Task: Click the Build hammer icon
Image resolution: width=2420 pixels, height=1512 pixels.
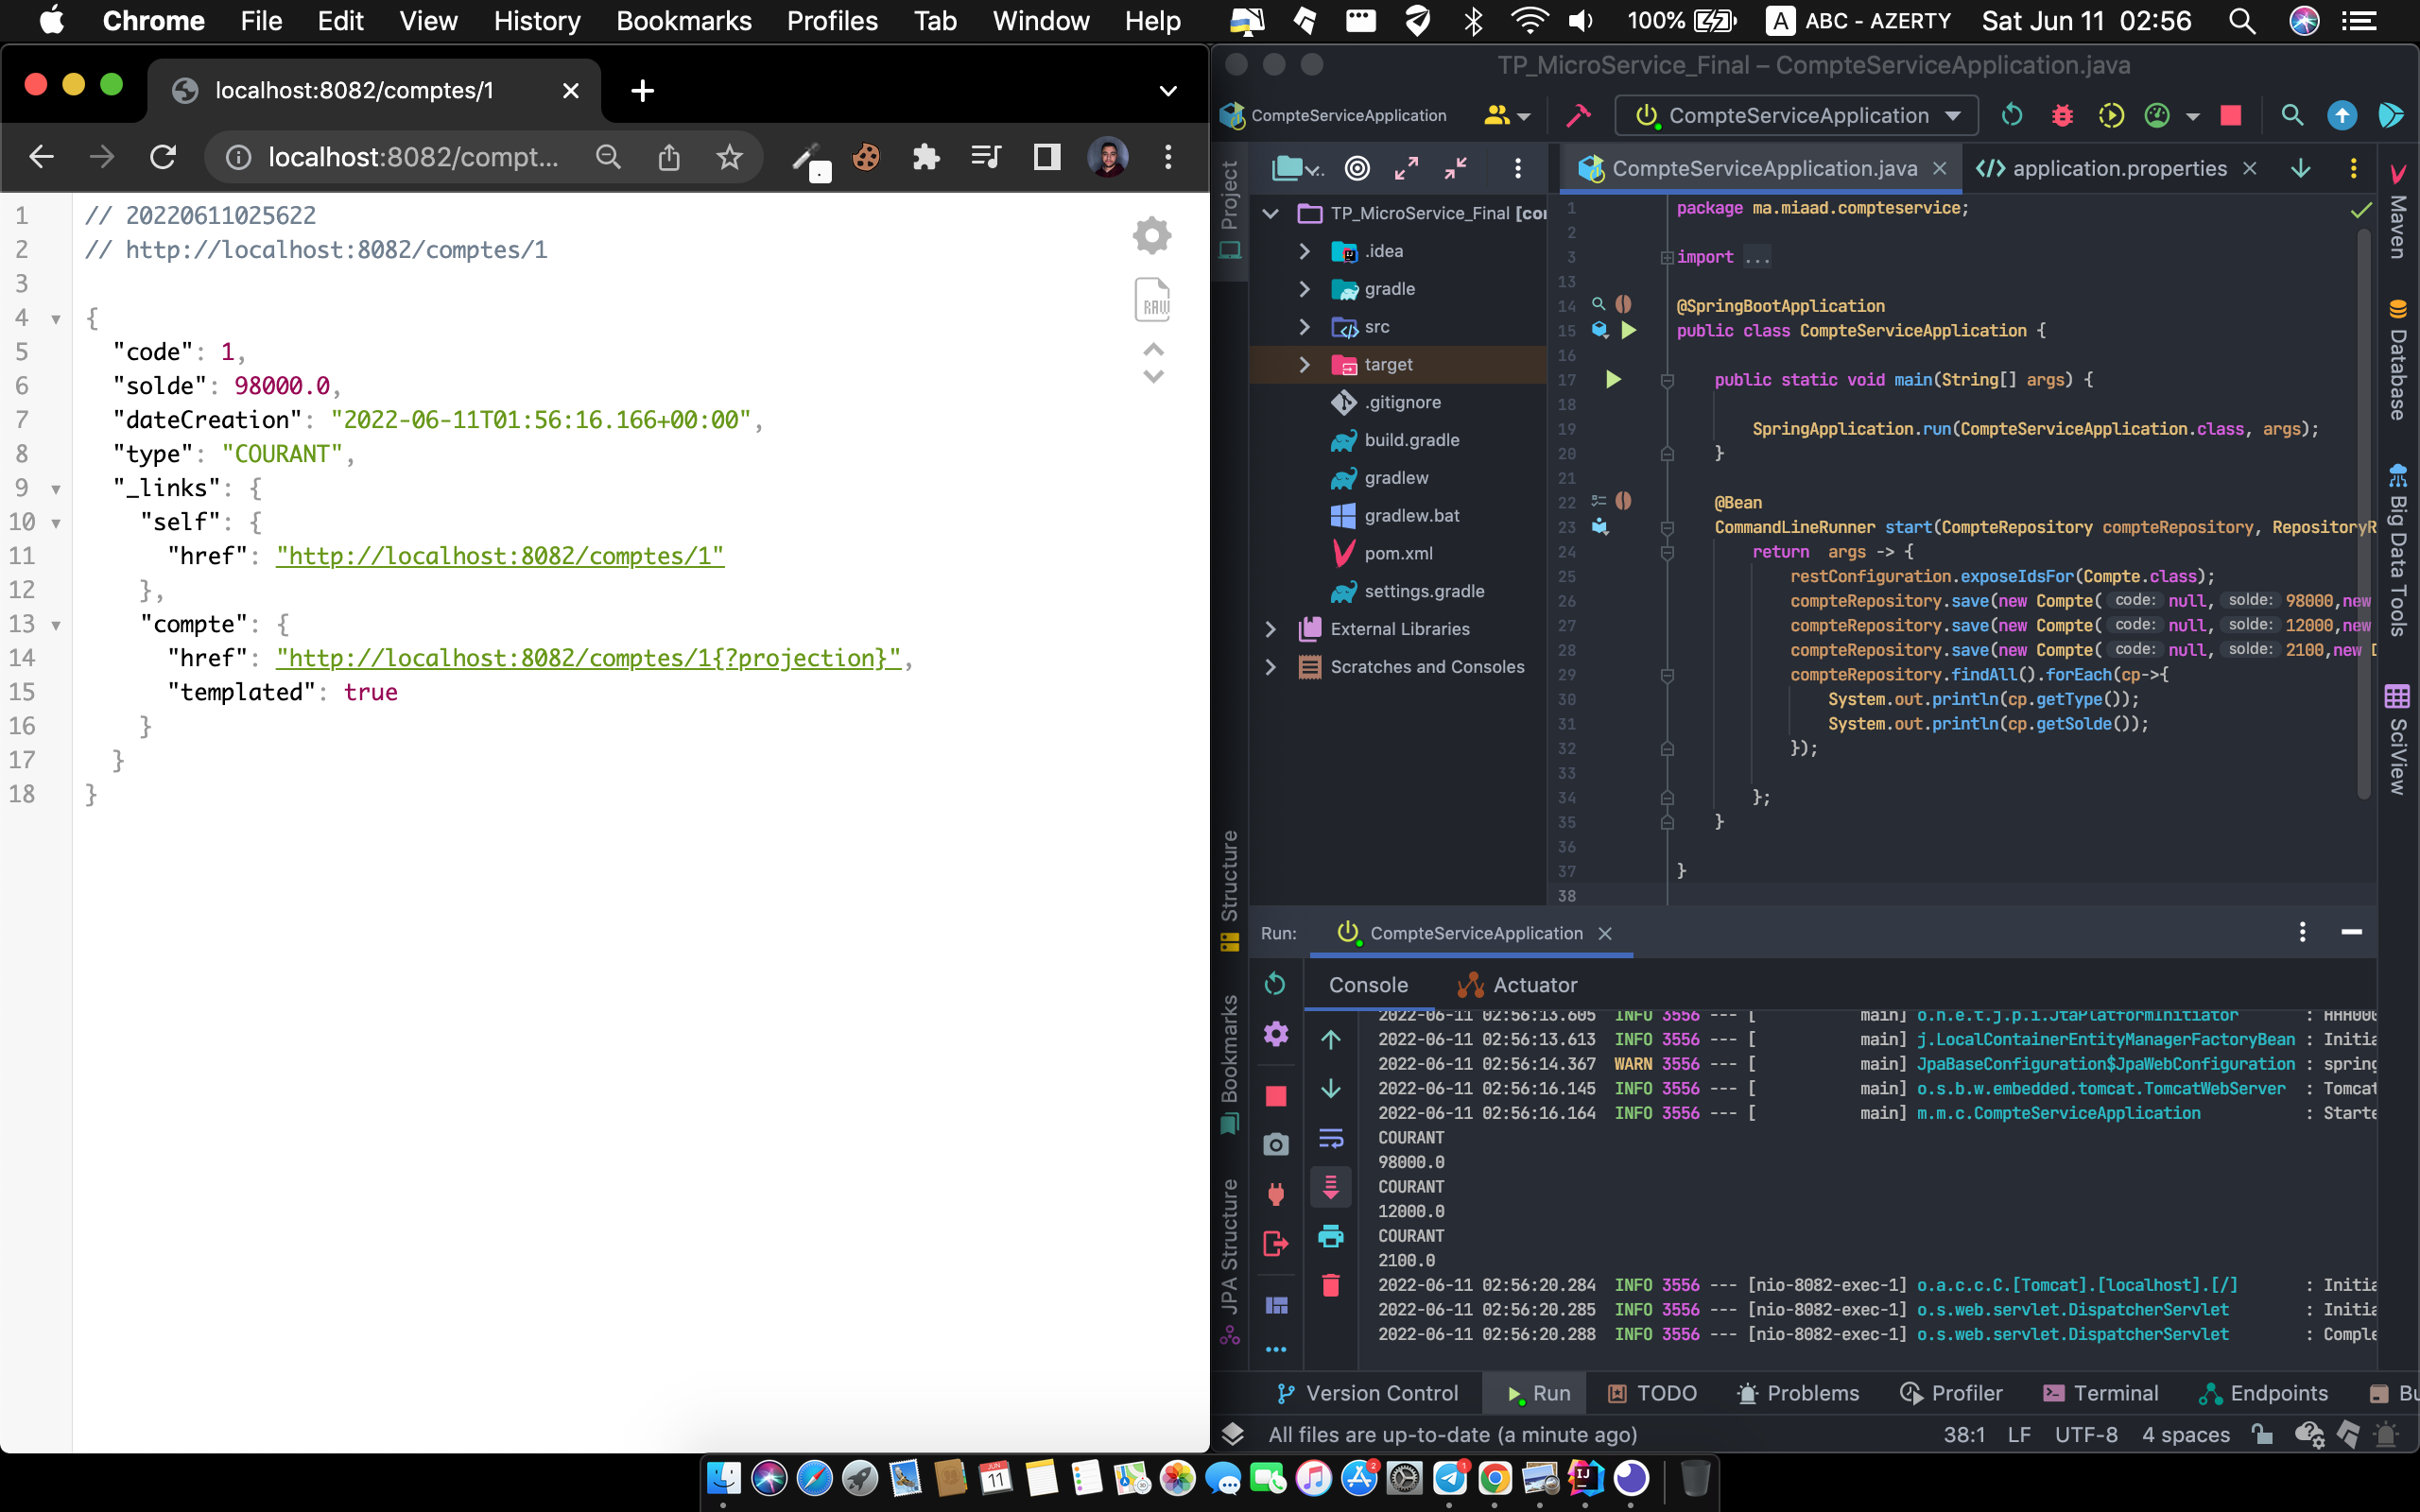Action: click(x=1578, y=116)
